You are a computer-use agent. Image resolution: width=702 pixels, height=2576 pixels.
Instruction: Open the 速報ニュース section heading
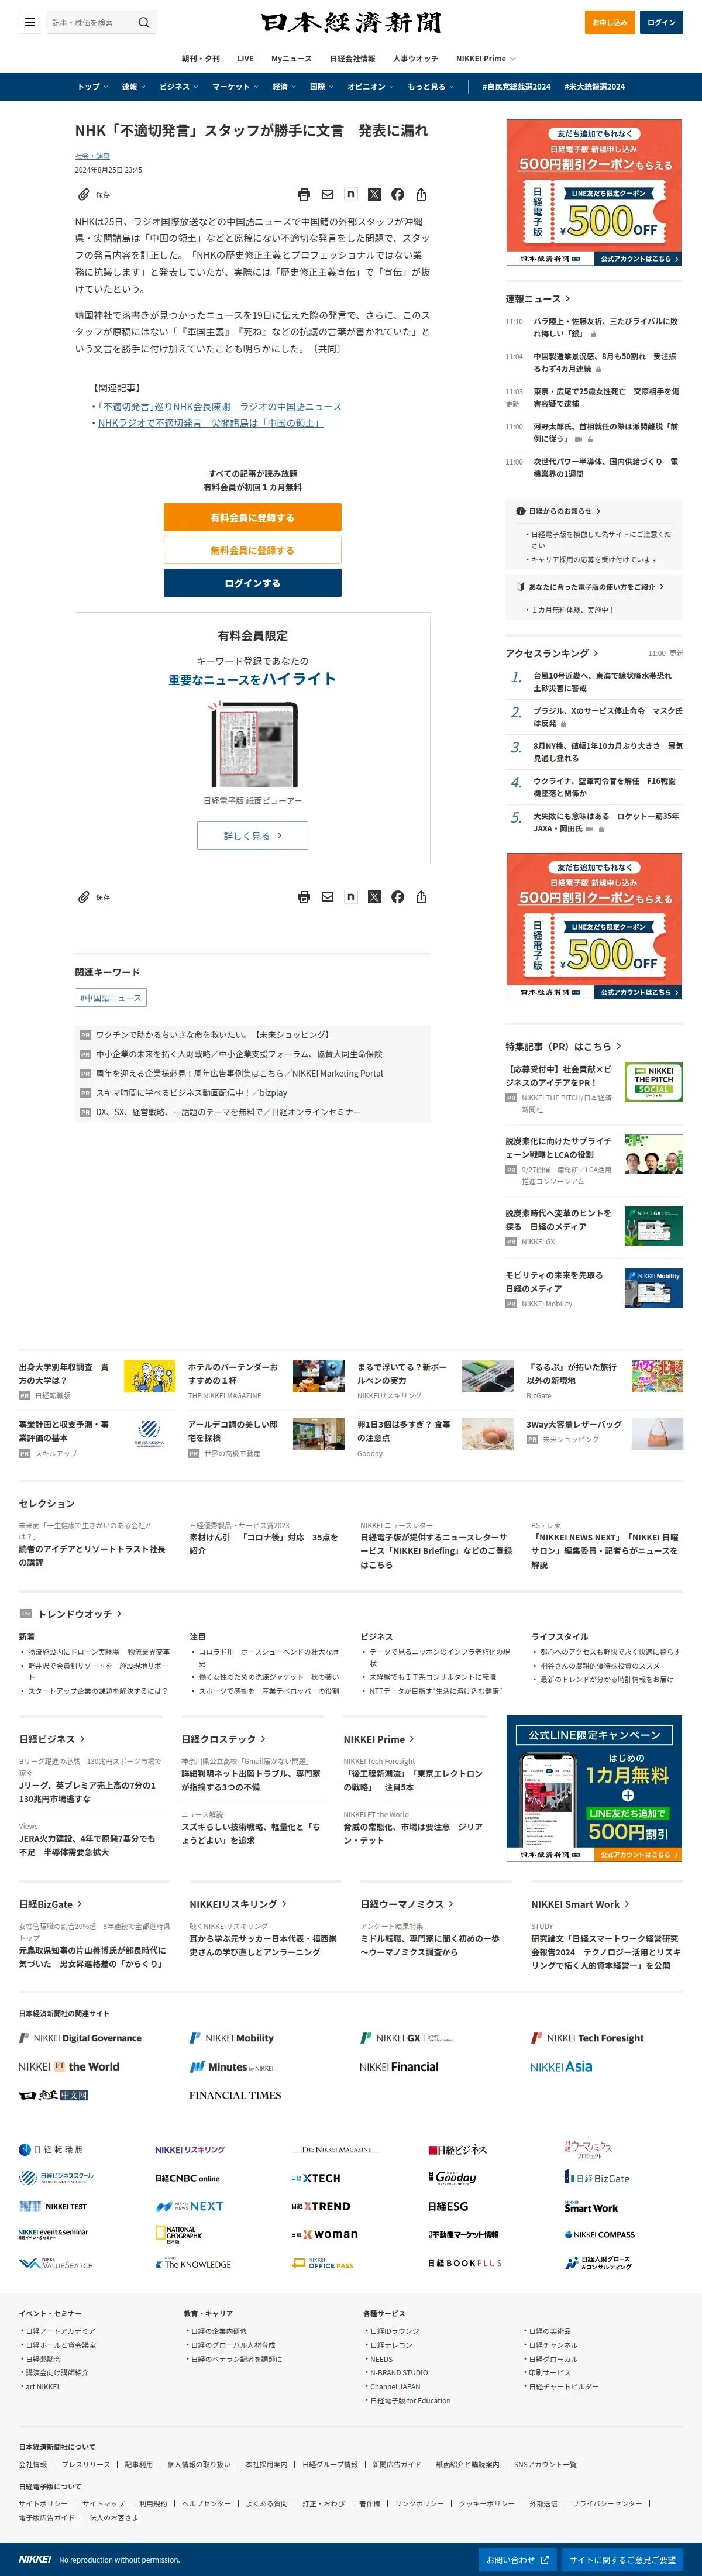538,299
